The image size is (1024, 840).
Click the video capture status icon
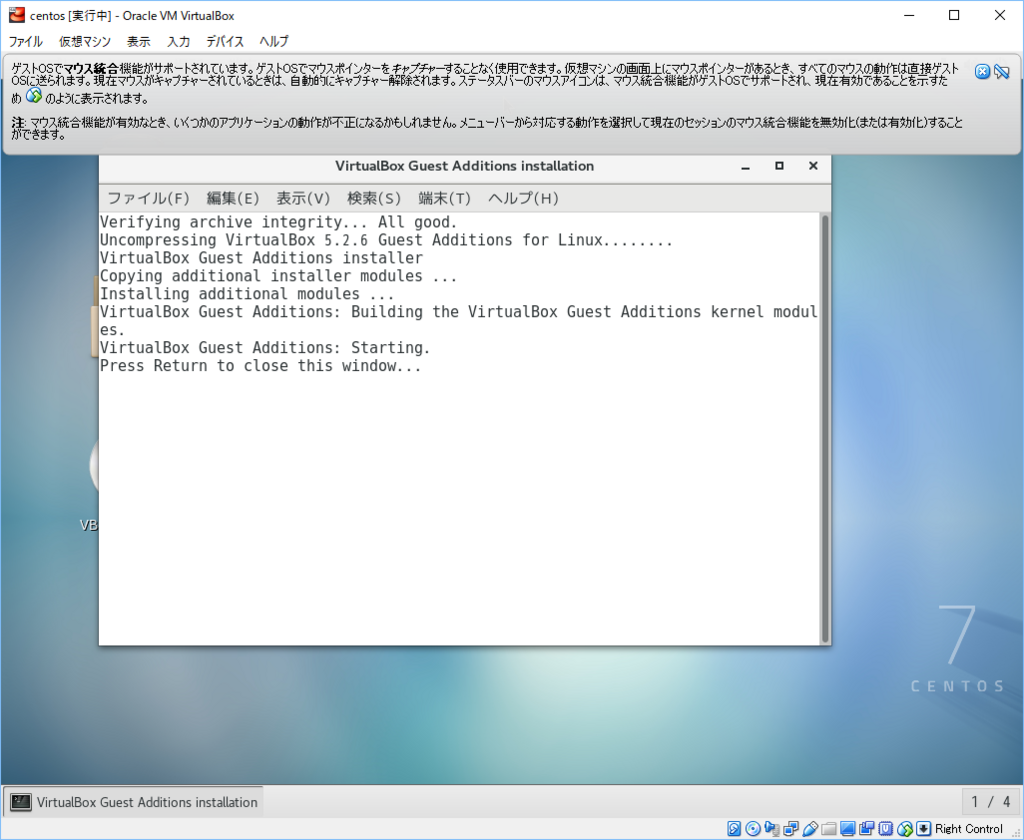click(x=867, y=829)
